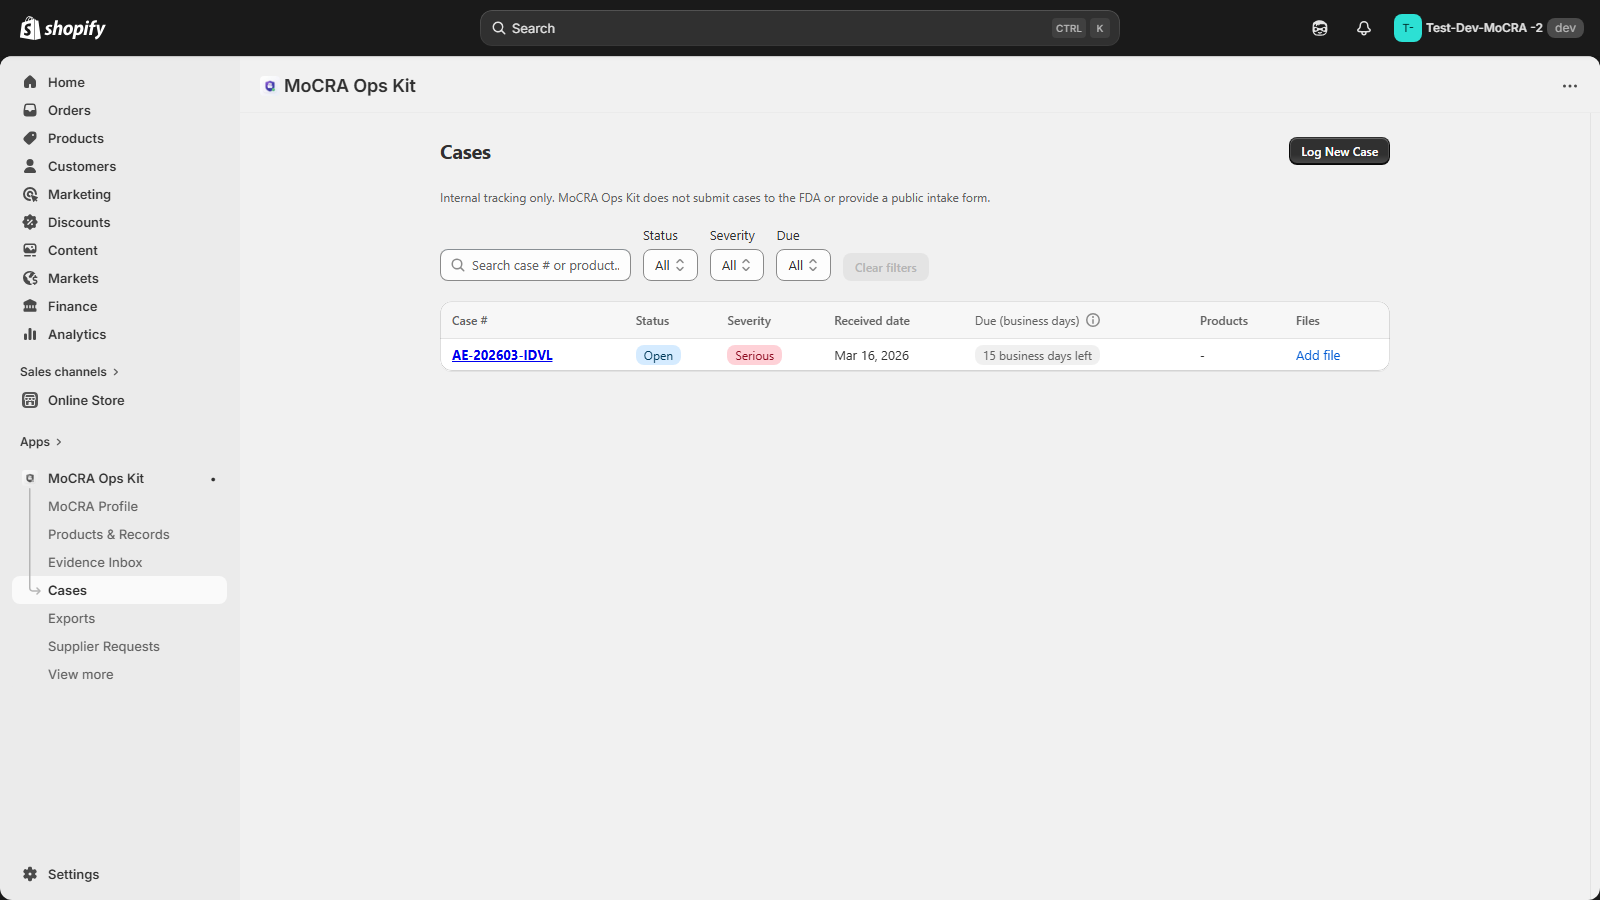Click the Online Store icon
The width and height of the screenshot is (1600, 900).
(x=30, y=400)
